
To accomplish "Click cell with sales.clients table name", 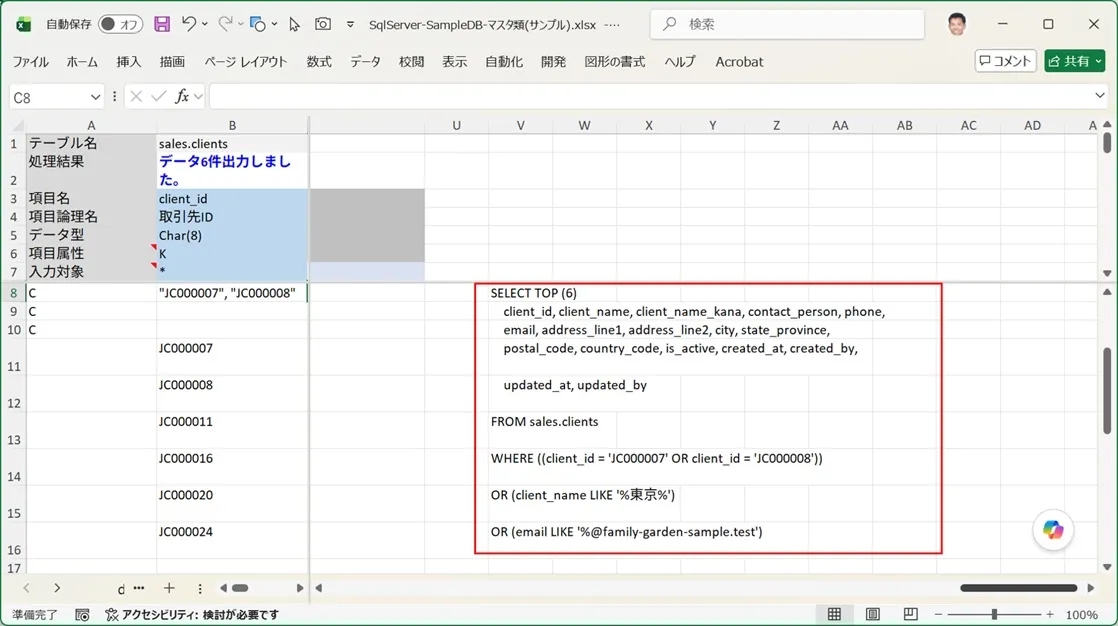I will pos(232,143).
